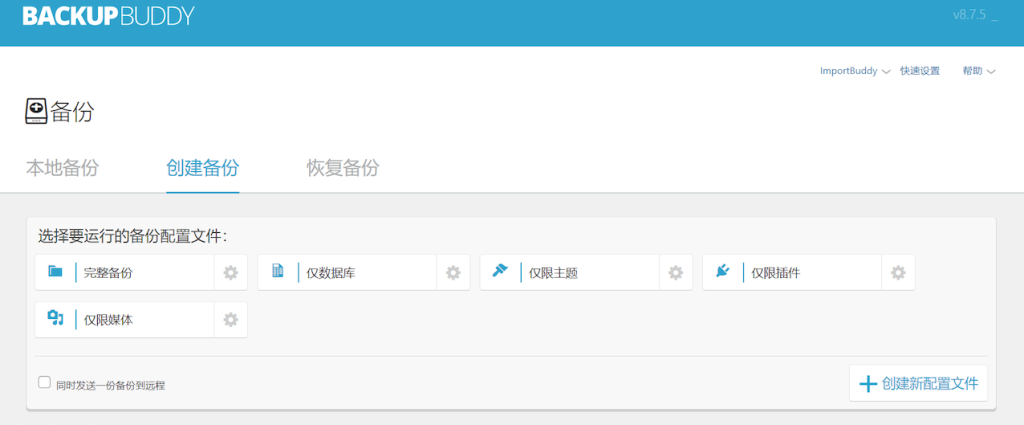Click the database icon for 仅数据库
This screenshot has width=1024, height=425.
click(278, 272)
